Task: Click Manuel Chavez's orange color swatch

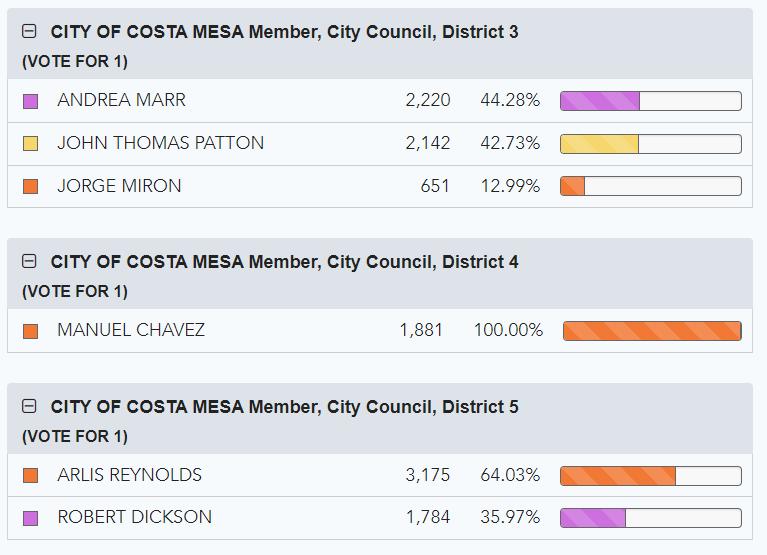Action: [30, 331]
